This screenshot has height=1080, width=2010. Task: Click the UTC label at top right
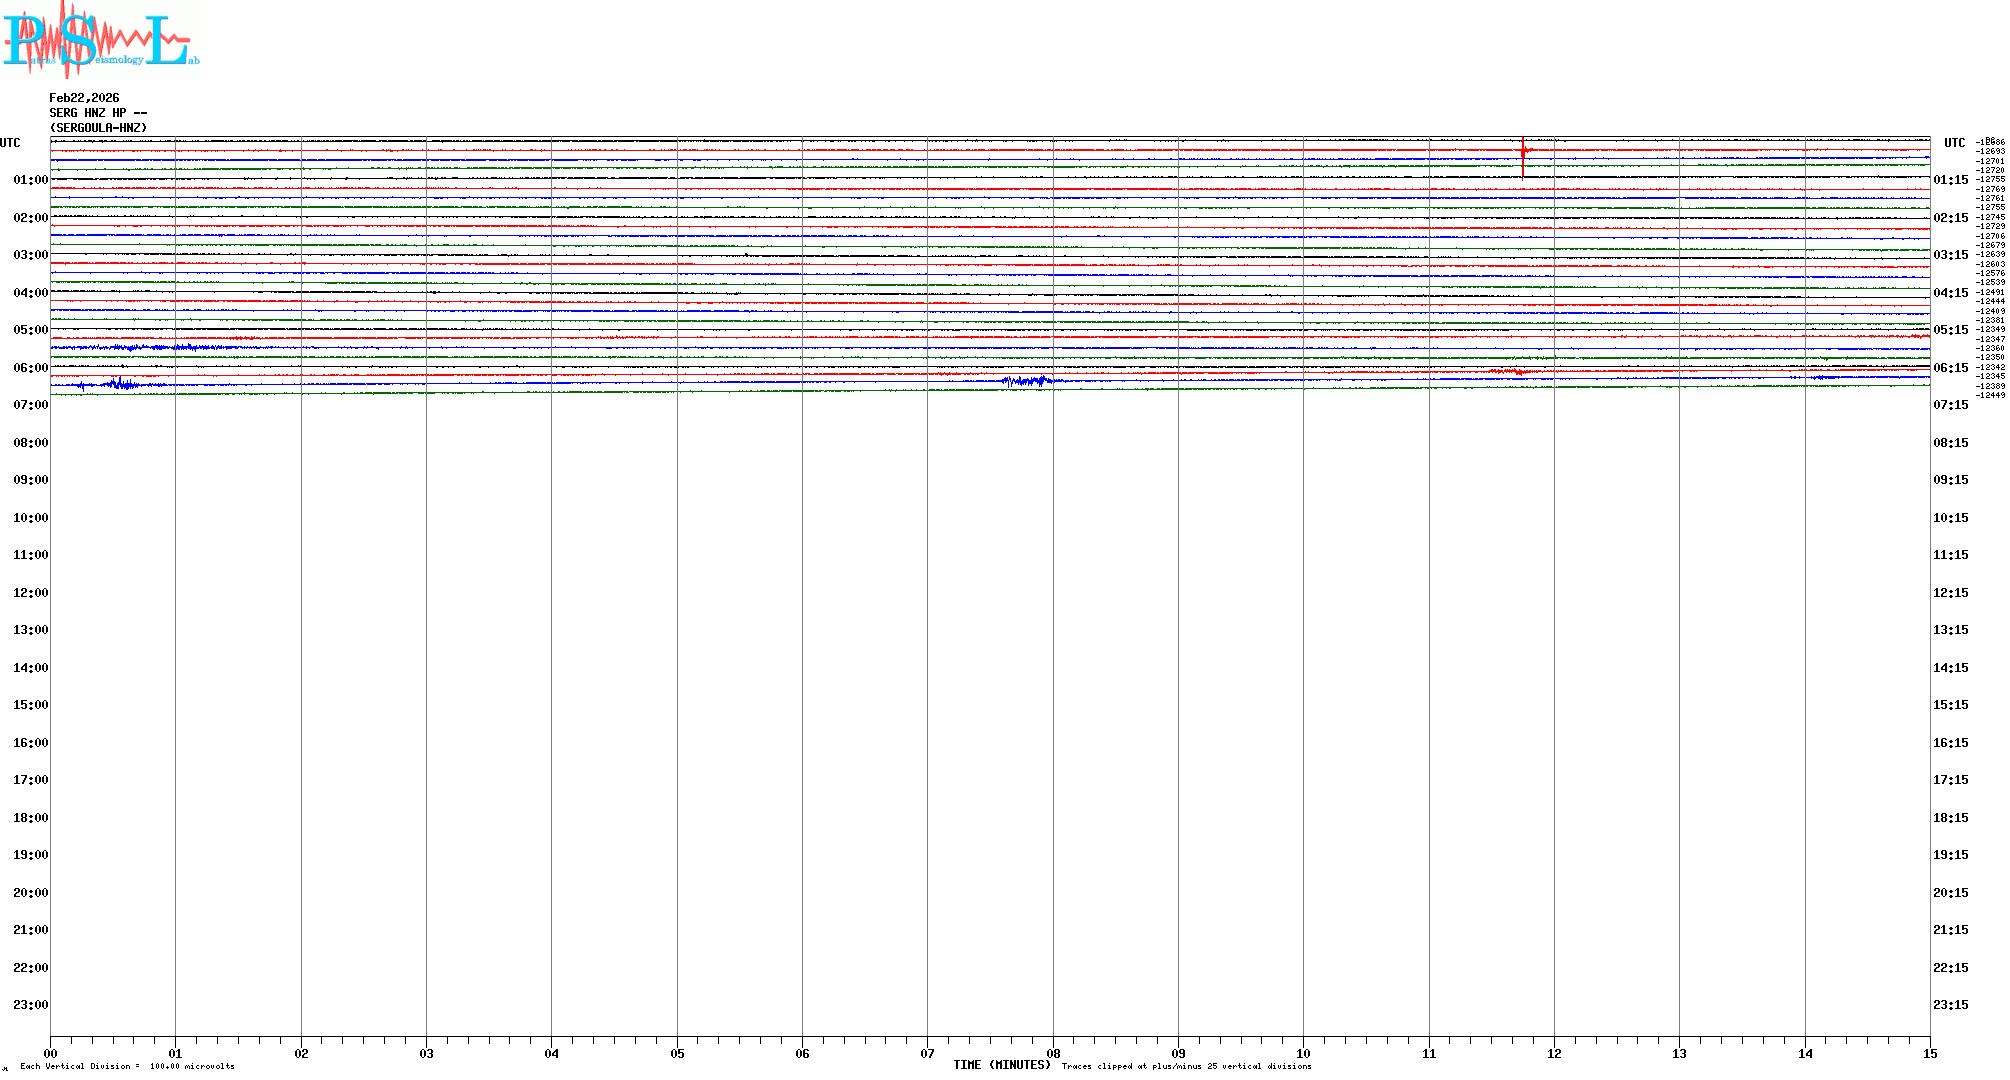pyautogui.click(x=1954, y=143)
